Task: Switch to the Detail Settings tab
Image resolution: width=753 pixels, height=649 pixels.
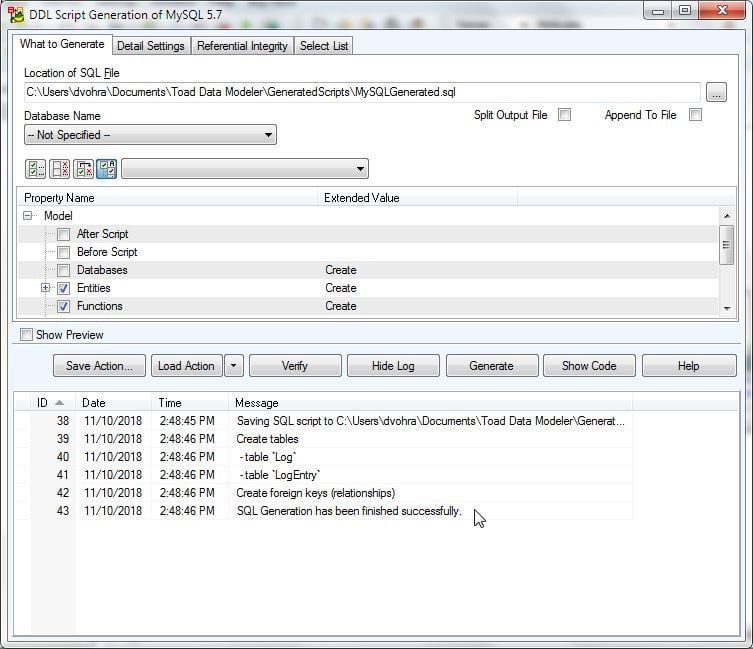Action: (151, 46)
